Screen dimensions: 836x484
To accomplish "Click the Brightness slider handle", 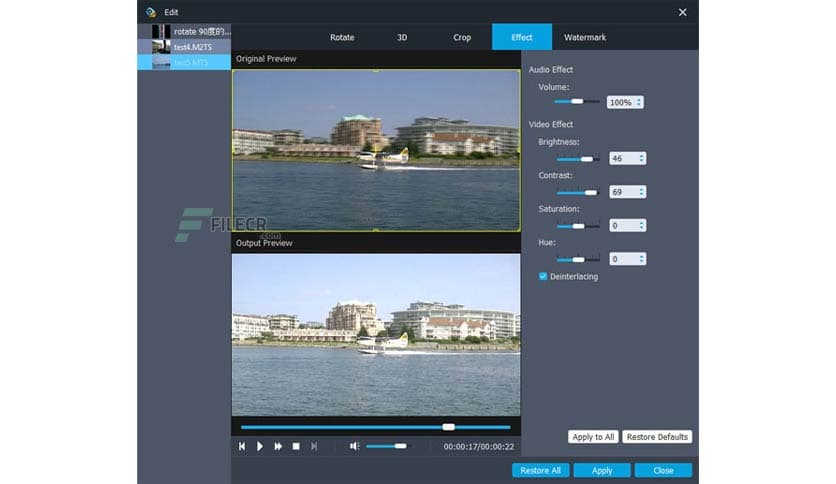I will click(x=586, y=159).
